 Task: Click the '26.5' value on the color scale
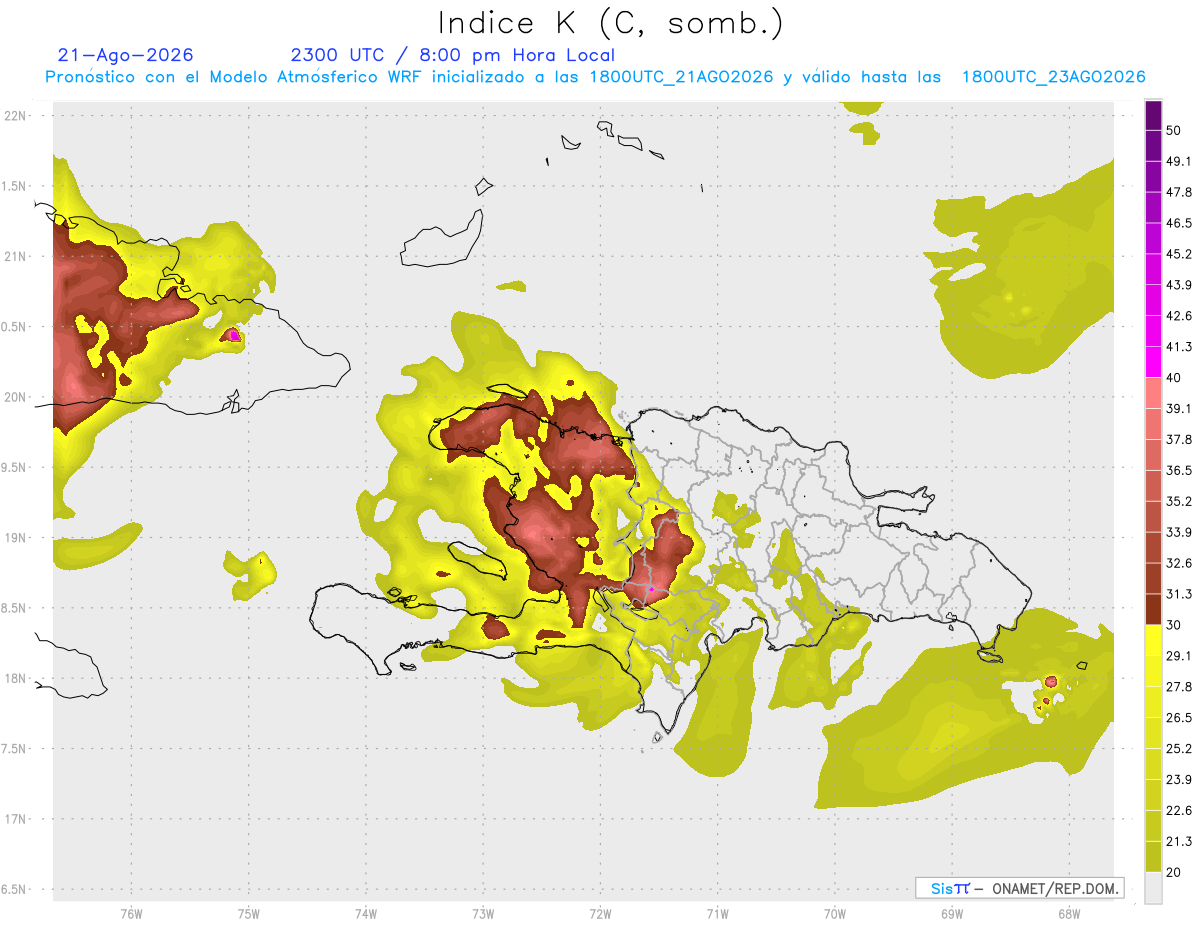tap(1178, 718)
